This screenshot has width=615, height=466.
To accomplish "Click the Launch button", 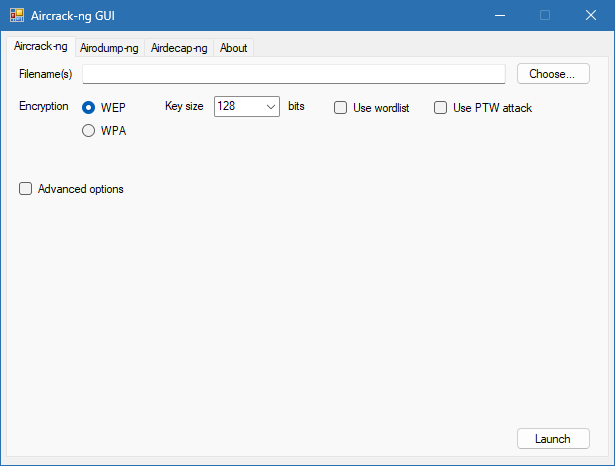I will [553, 439].
